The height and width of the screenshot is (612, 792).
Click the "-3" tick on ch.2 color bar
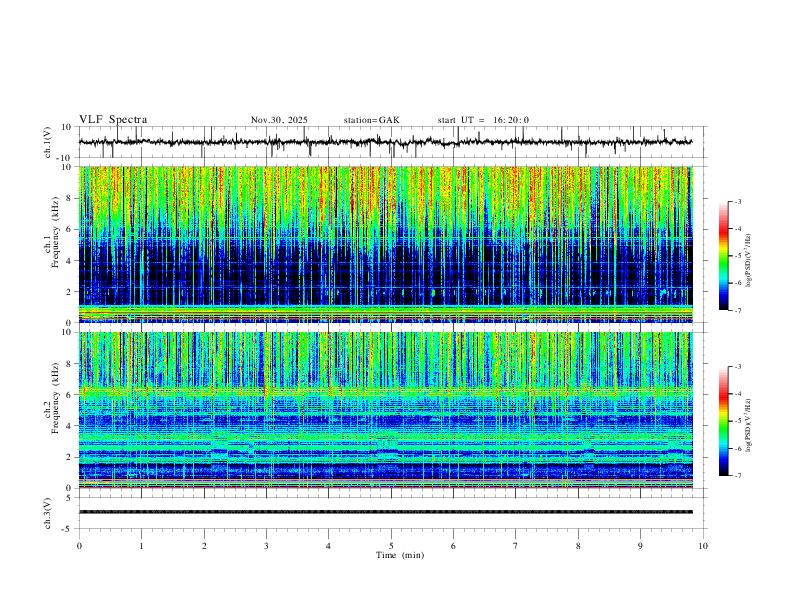point(737,367)
